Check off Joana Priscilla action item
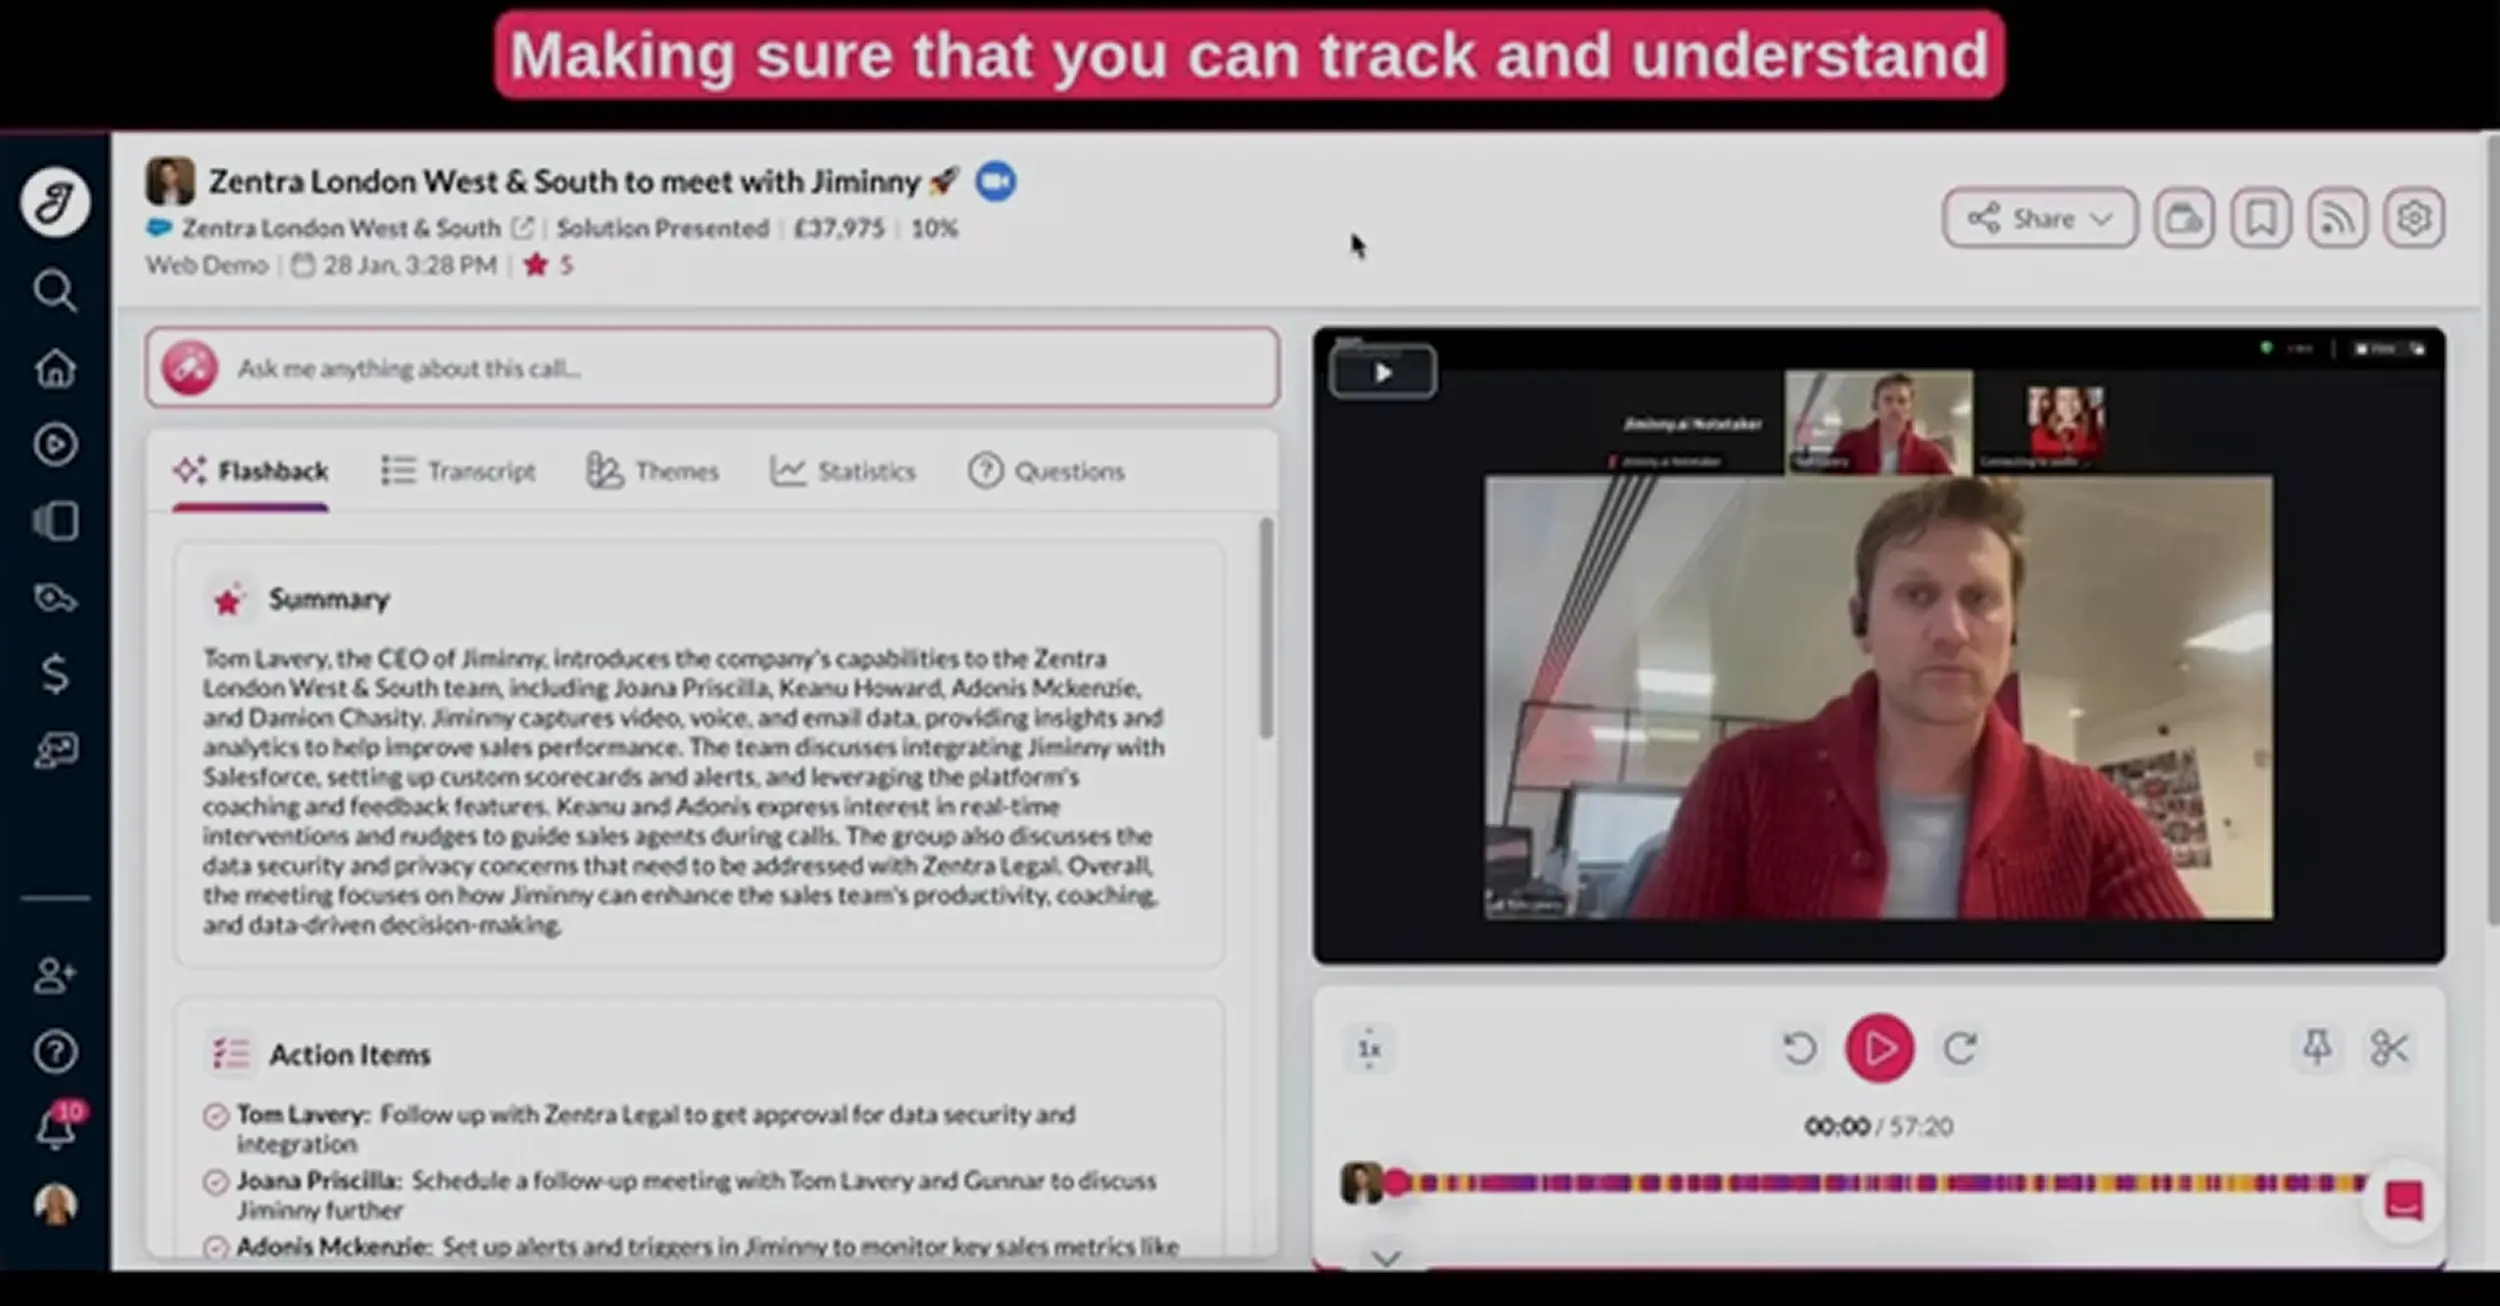The image size is (2500, 1306). (x=215, y=1182)
